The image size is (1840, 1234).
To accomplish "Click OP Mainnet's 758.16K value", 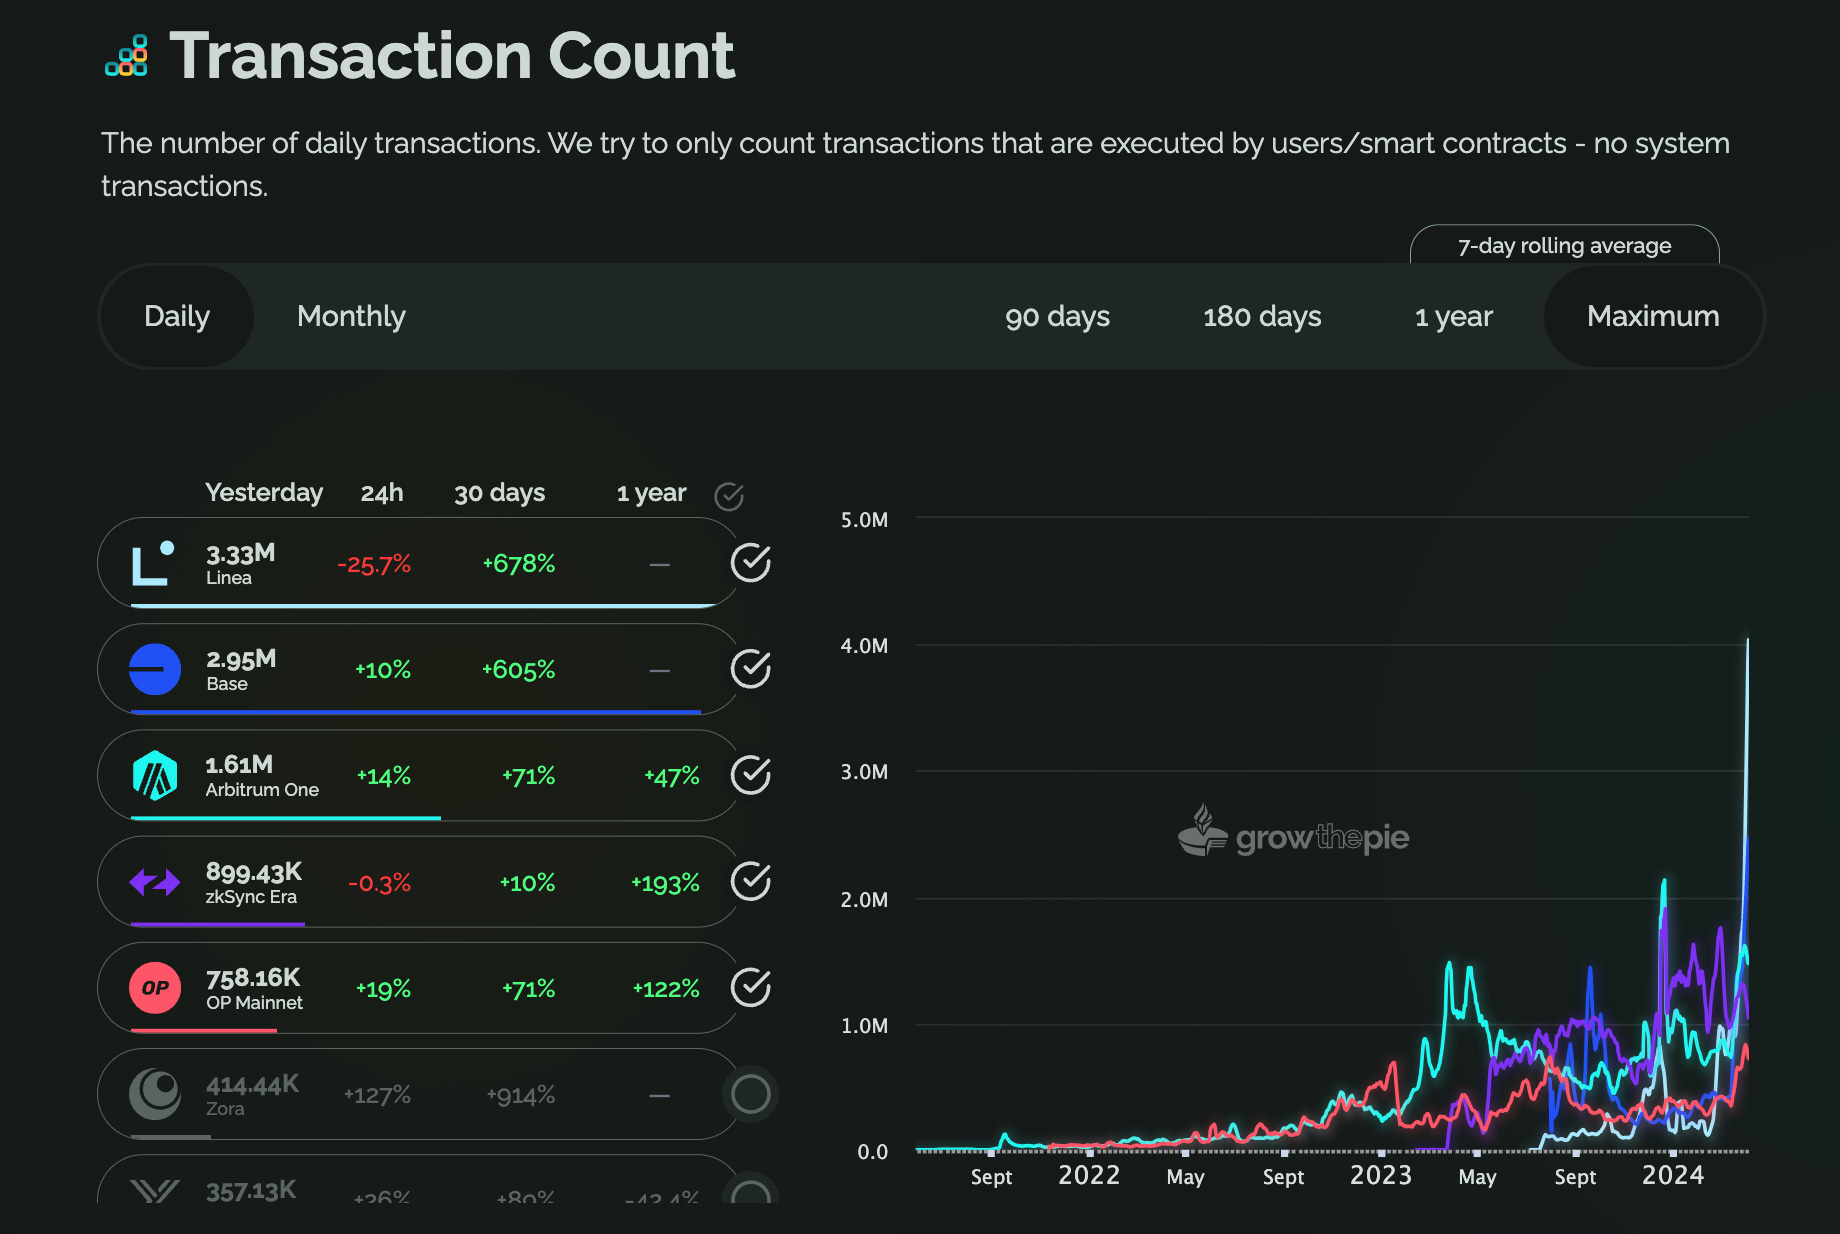I will click(253, 978).
